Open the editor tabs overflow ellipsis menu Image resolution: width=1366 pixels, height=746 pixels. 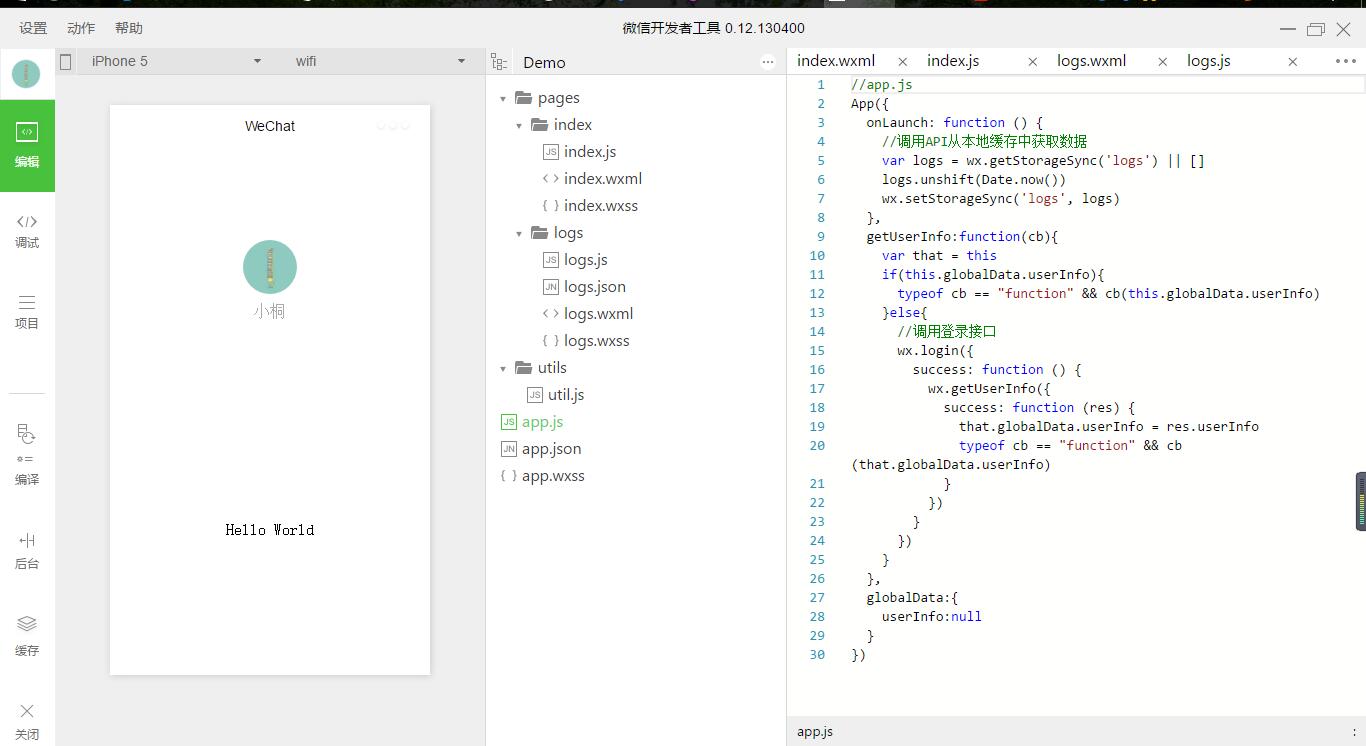pyautogui.click(x=1346, y=61)
